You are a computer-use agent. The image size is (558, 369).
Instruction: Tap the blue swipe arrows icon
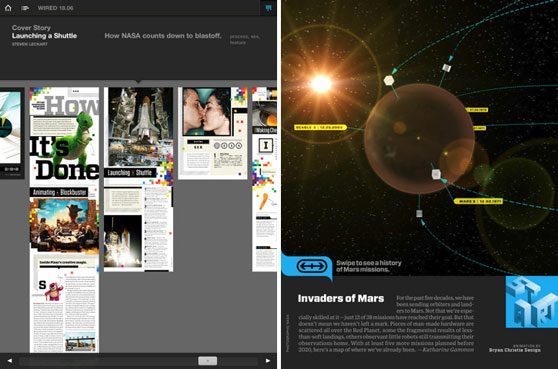click(312, 266)
